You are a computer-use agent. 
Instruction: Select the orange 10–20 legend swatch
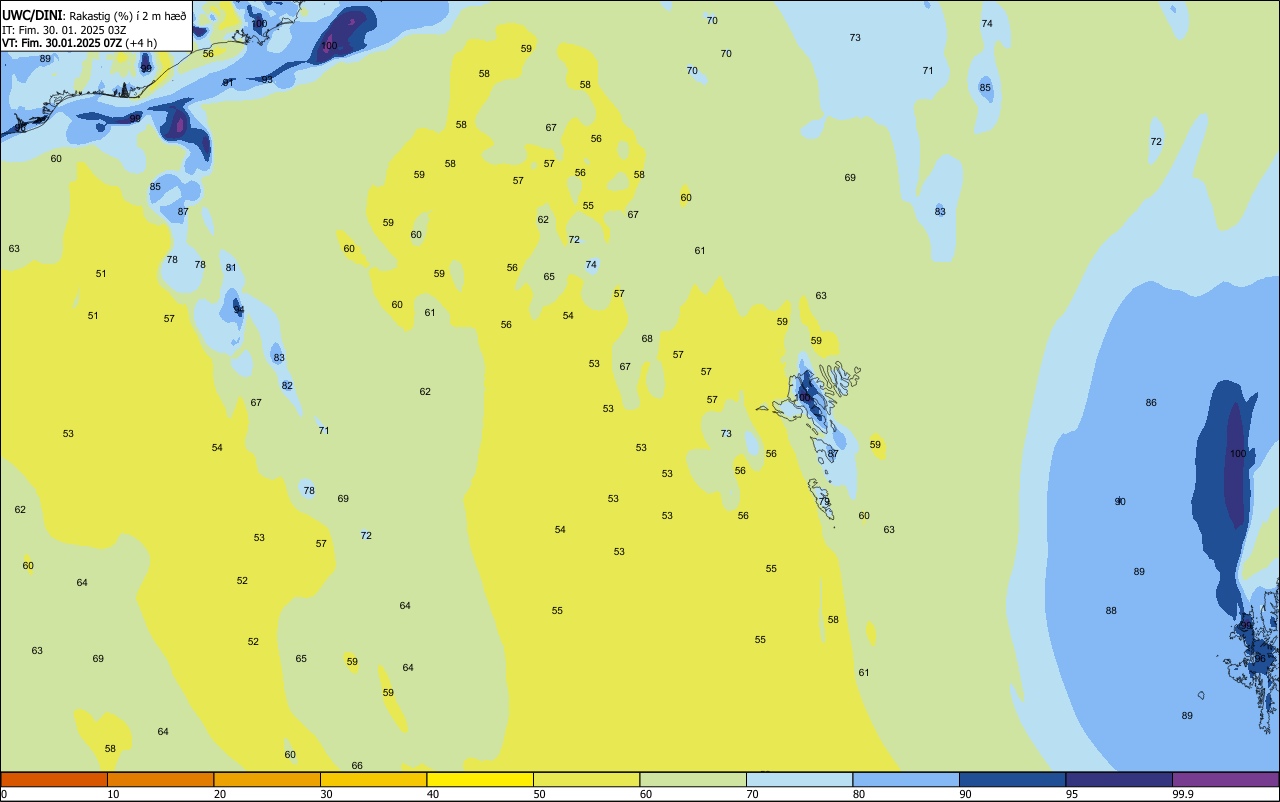pyautogui.click(x=160, y=779)
